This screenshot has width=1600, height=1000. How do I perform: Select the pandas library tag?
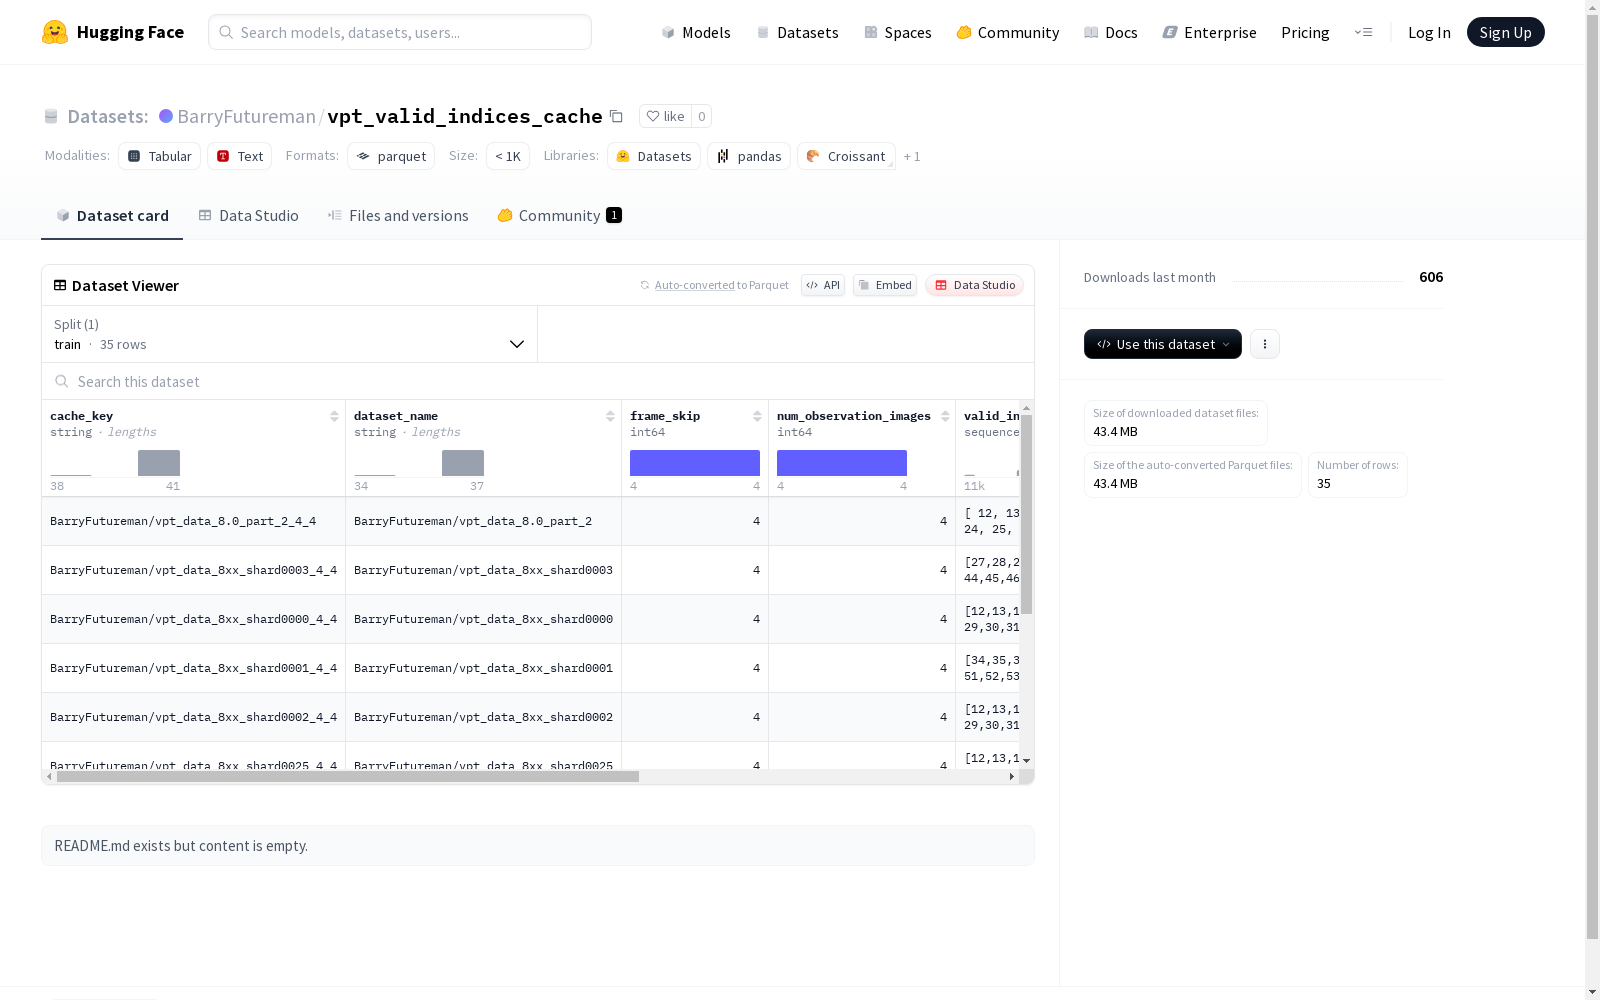(749, 156)
